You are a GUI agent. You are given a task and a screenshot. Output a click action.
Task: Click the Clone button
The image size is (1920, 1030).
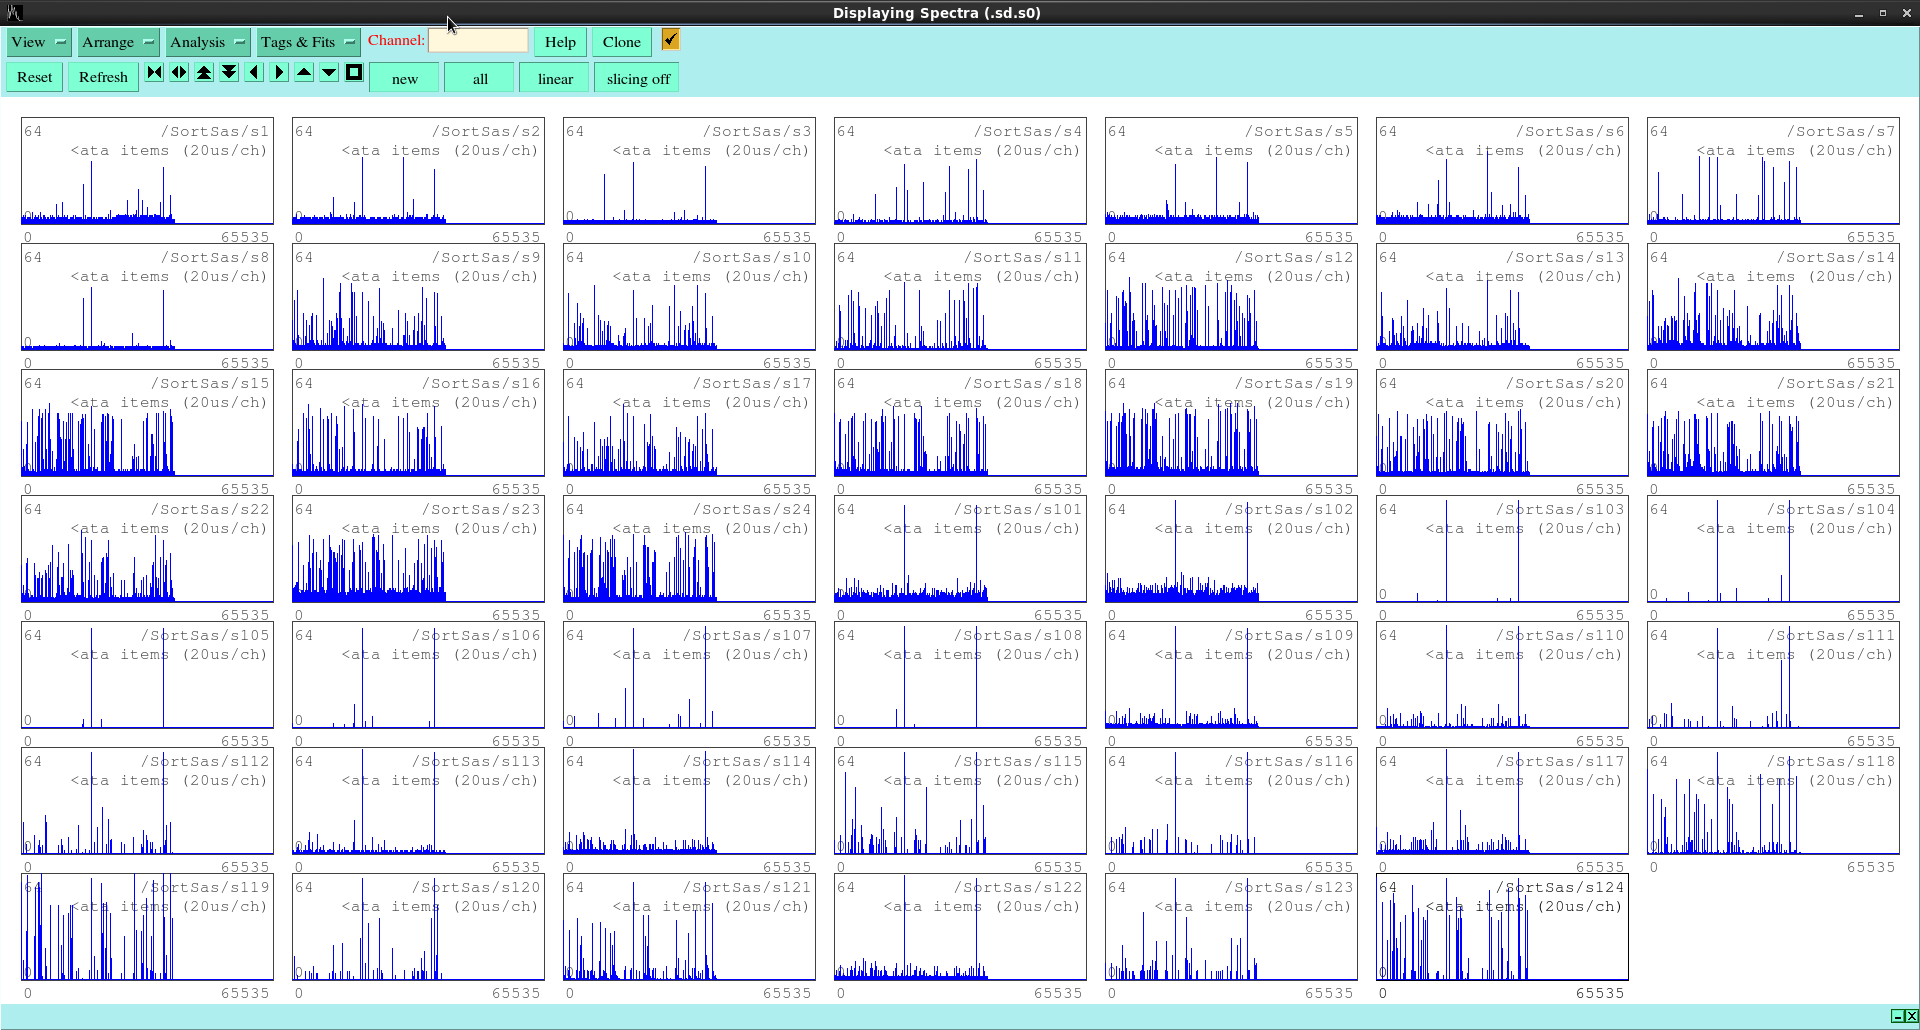[x=621, y=42]
